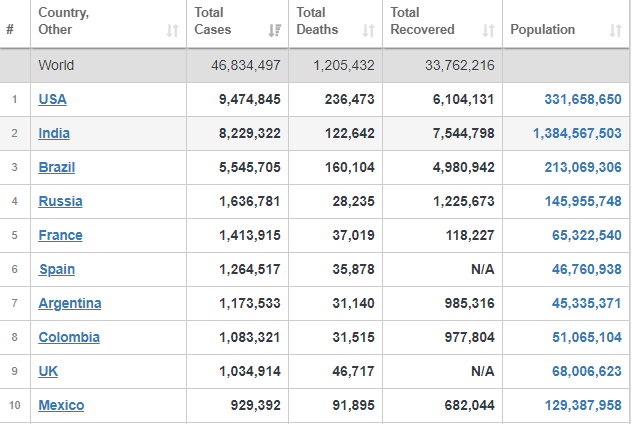Select Colombia total deaths 31,515

point(354,337)
